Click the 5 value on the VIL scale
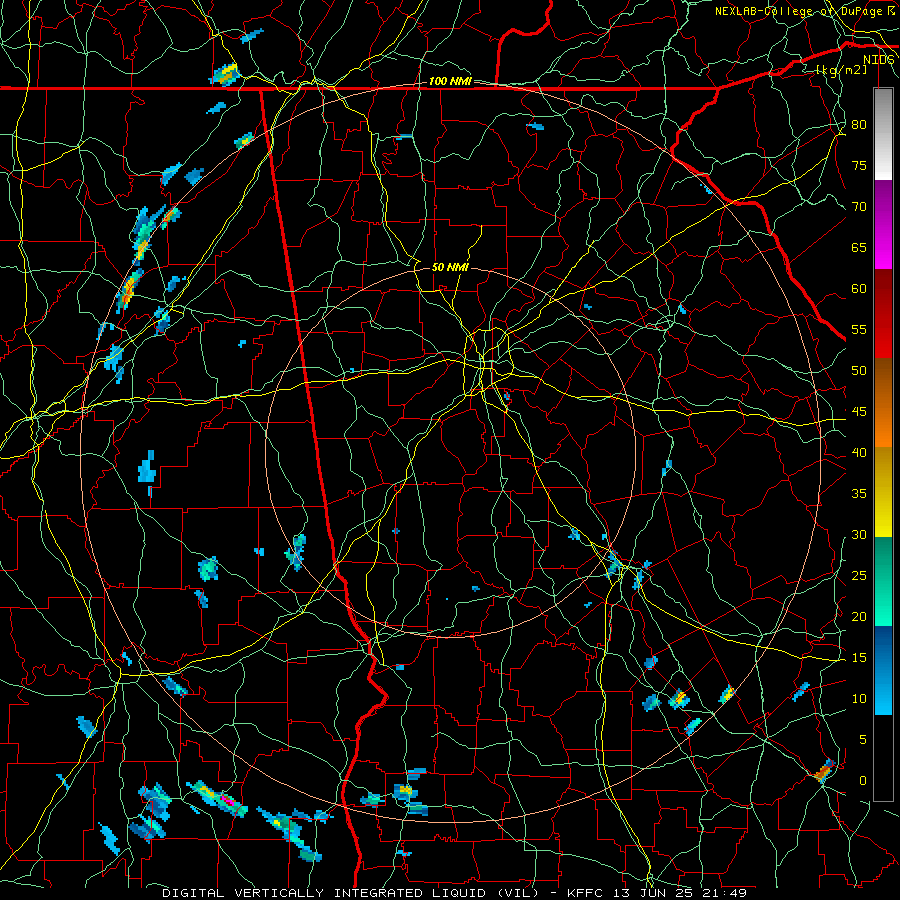This screenshot has height=900, width=900. coord(863,740)
